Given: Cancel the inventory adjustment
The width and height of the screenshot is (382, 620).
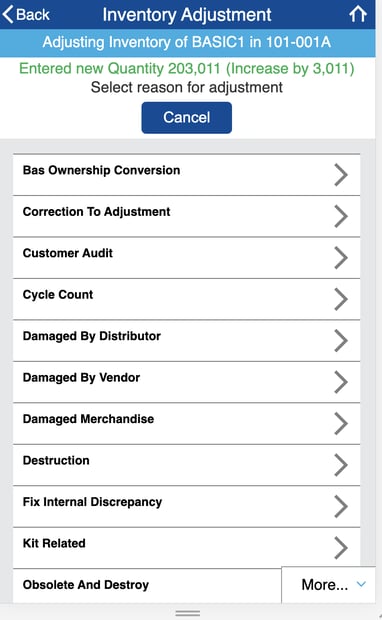Looking at the screenshot, I should tap(187, 117).
